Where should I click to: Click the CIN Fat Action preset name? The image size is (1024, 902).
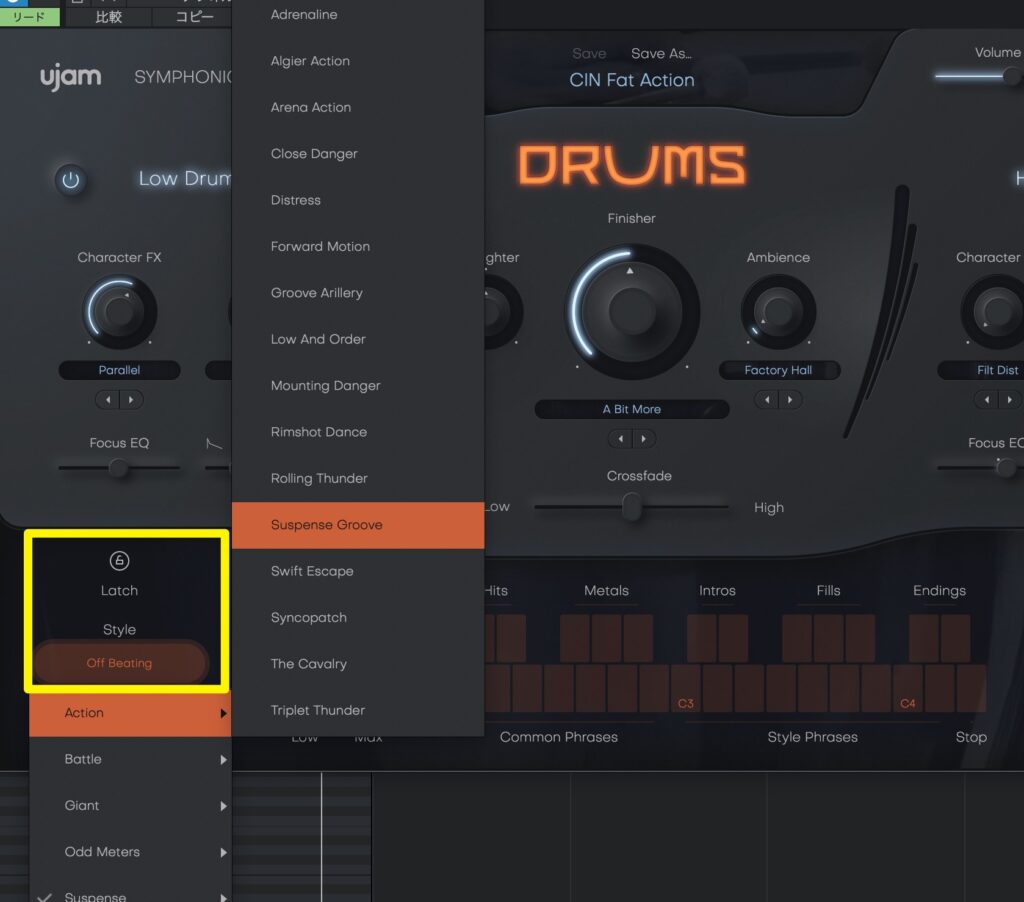point(631,80)
